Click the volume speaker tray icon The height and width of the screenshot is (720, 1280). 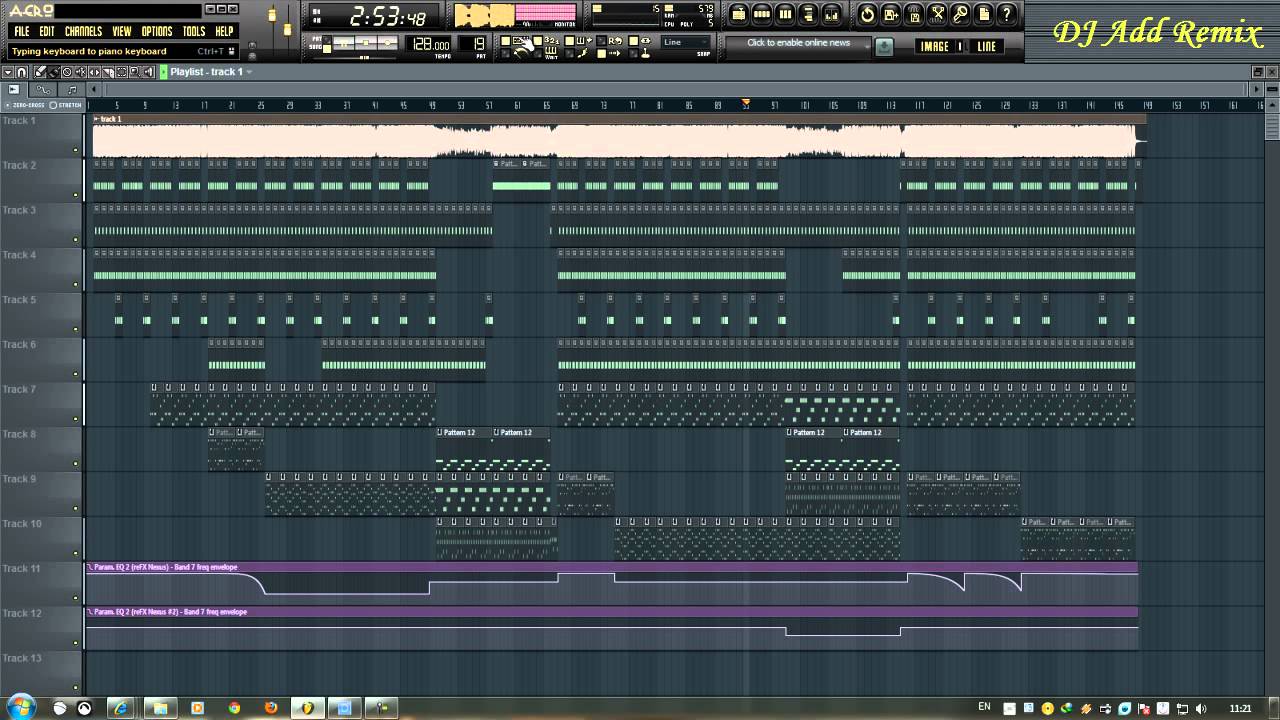pos(1201,708)
